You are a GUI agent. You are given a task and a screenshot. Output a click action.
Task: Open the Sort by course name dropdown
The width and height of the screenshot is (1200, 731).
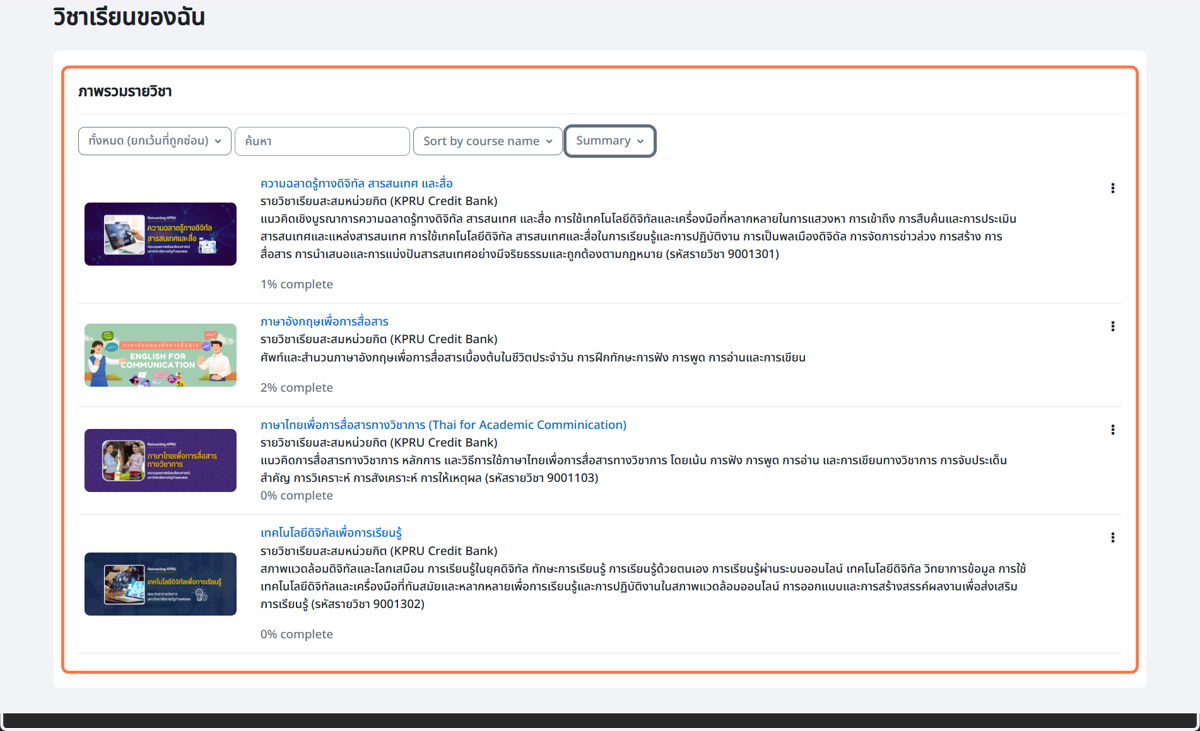coord(488,141)
